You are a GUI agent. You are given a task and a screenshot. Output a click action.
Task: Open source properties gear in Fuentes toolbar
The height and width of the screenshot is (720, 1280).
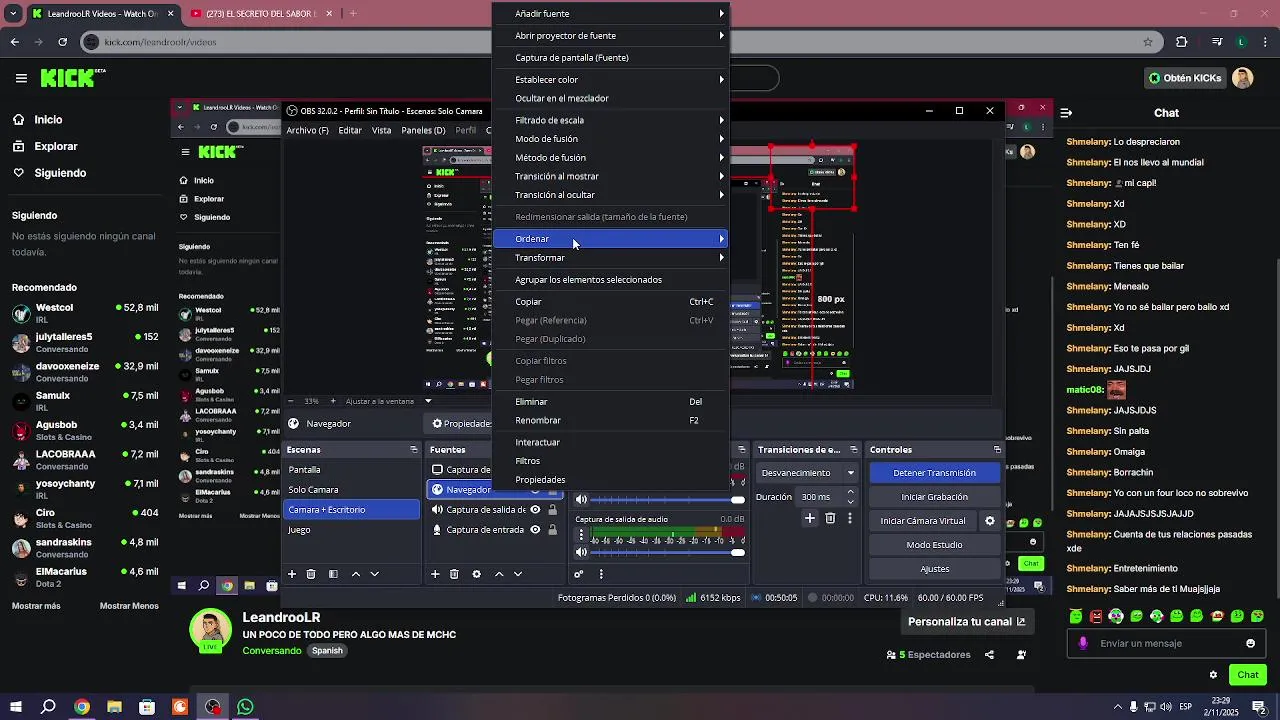coord(476,574)
